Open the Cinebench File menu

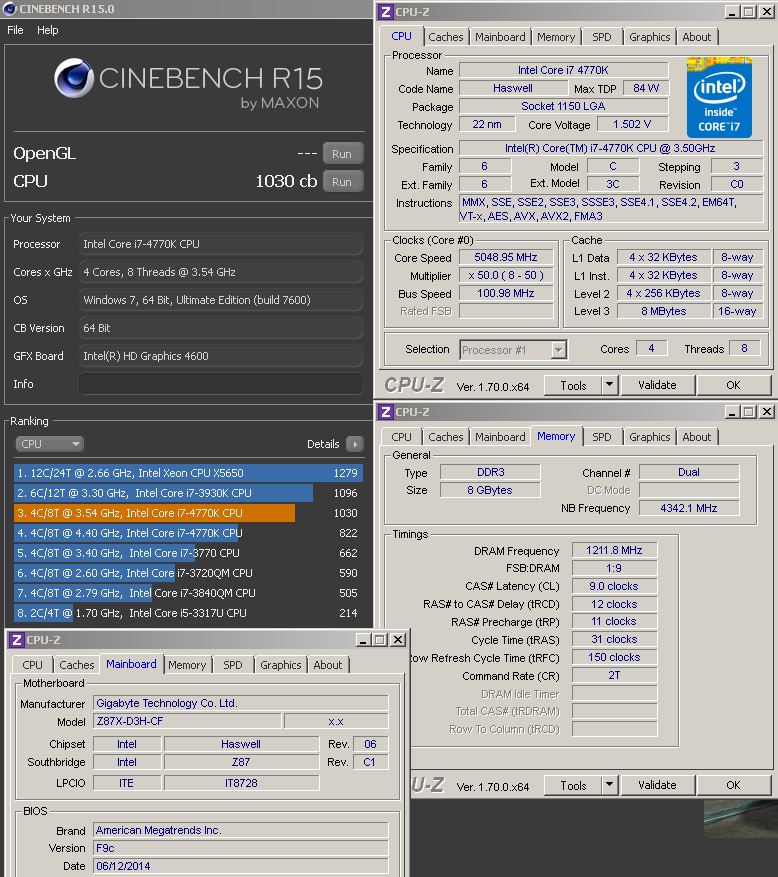click(x=15, y=30)
